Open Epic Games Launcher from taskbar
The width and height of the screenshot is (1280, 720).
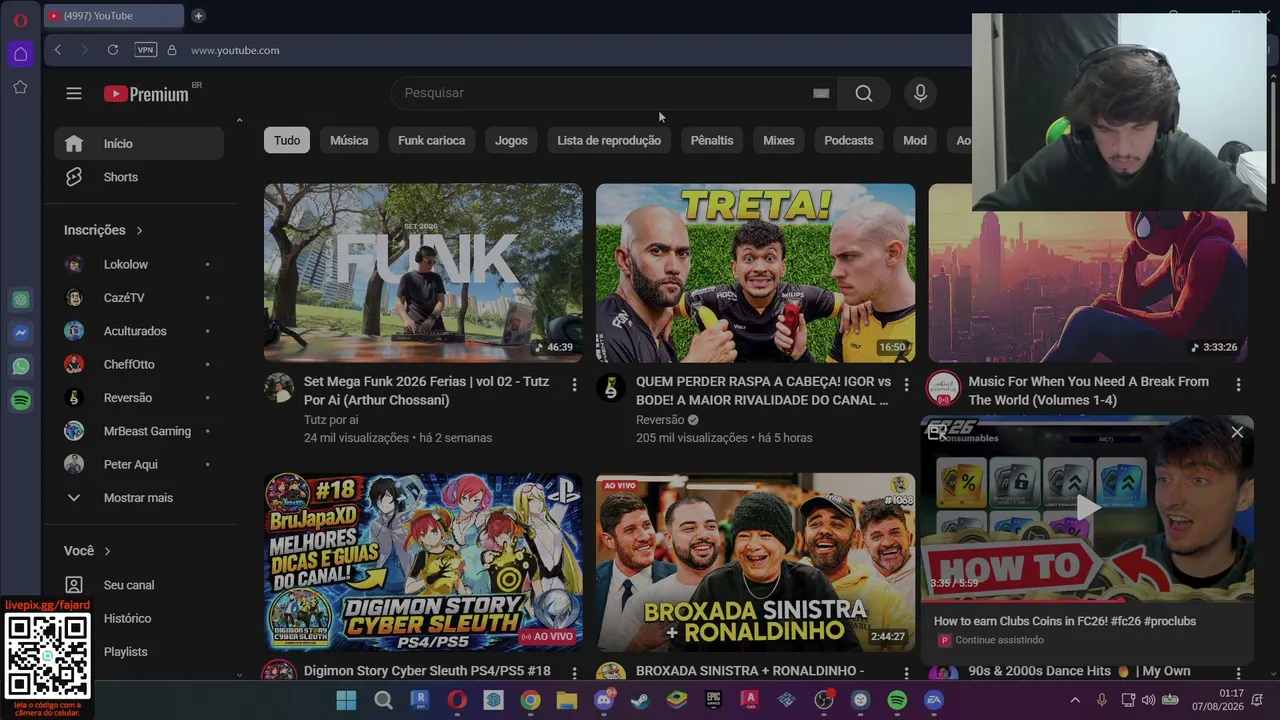coord(713,700)
